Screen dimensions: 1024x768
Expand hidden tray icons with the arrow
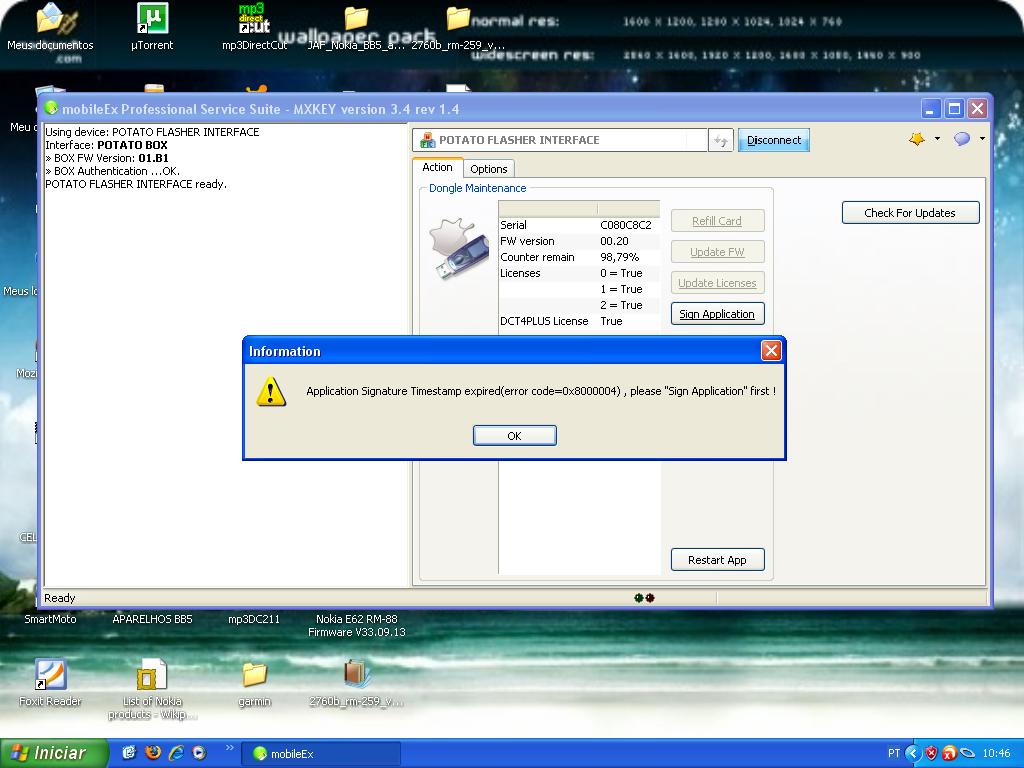(x=912, y=753)
